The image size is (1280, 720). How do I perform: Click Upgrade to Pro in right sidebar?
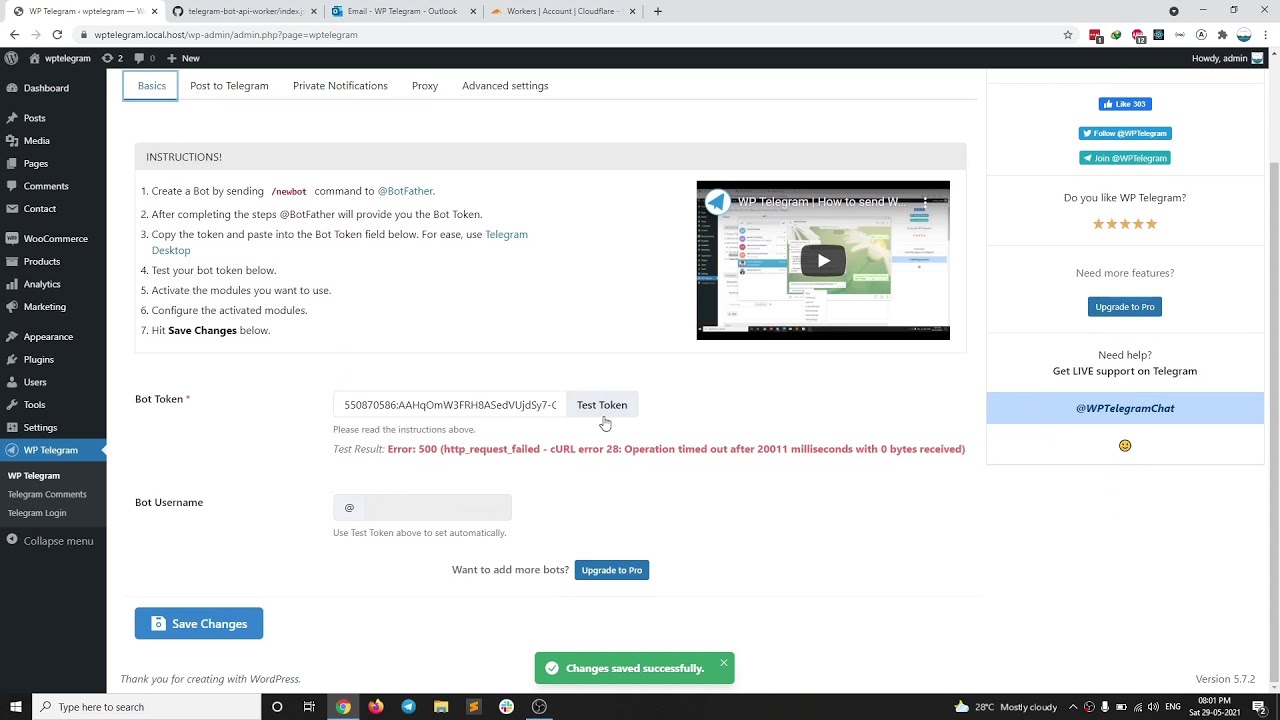(1125, 307)
